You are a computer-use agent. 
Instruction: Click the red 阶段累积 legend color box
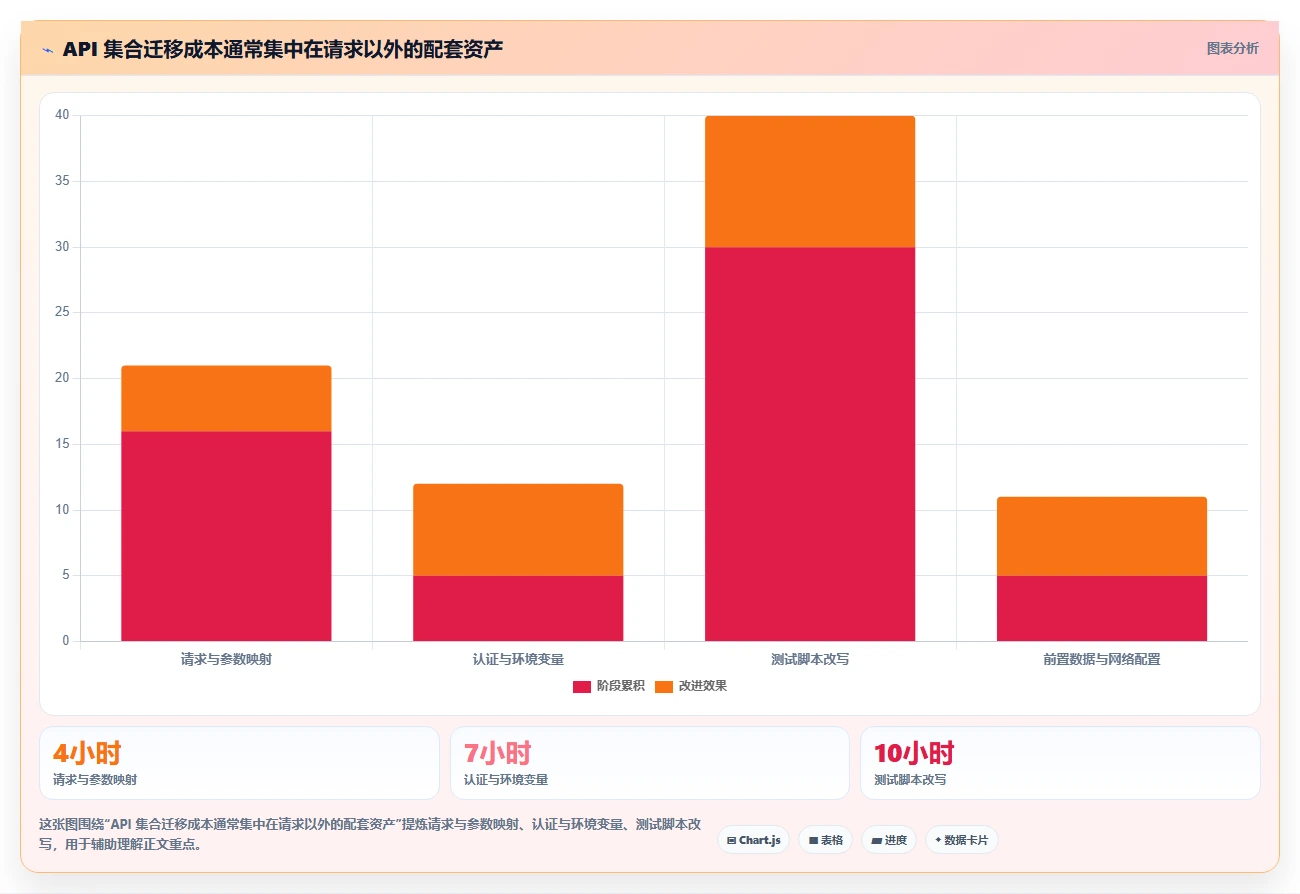click(x=582, y=686)
